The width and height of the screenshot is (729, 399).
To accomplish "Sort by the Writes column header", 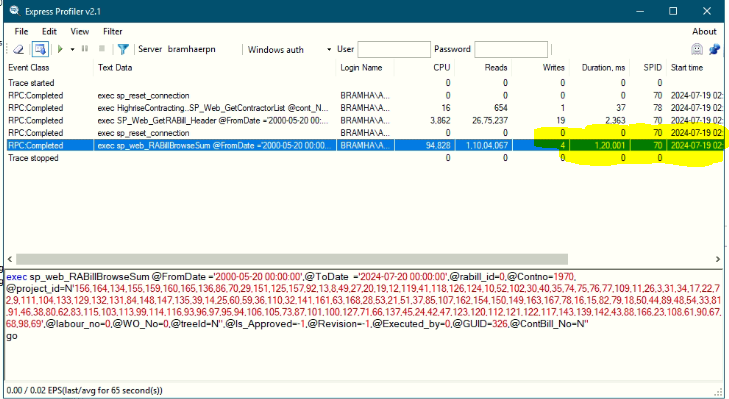I will point(541,67).
